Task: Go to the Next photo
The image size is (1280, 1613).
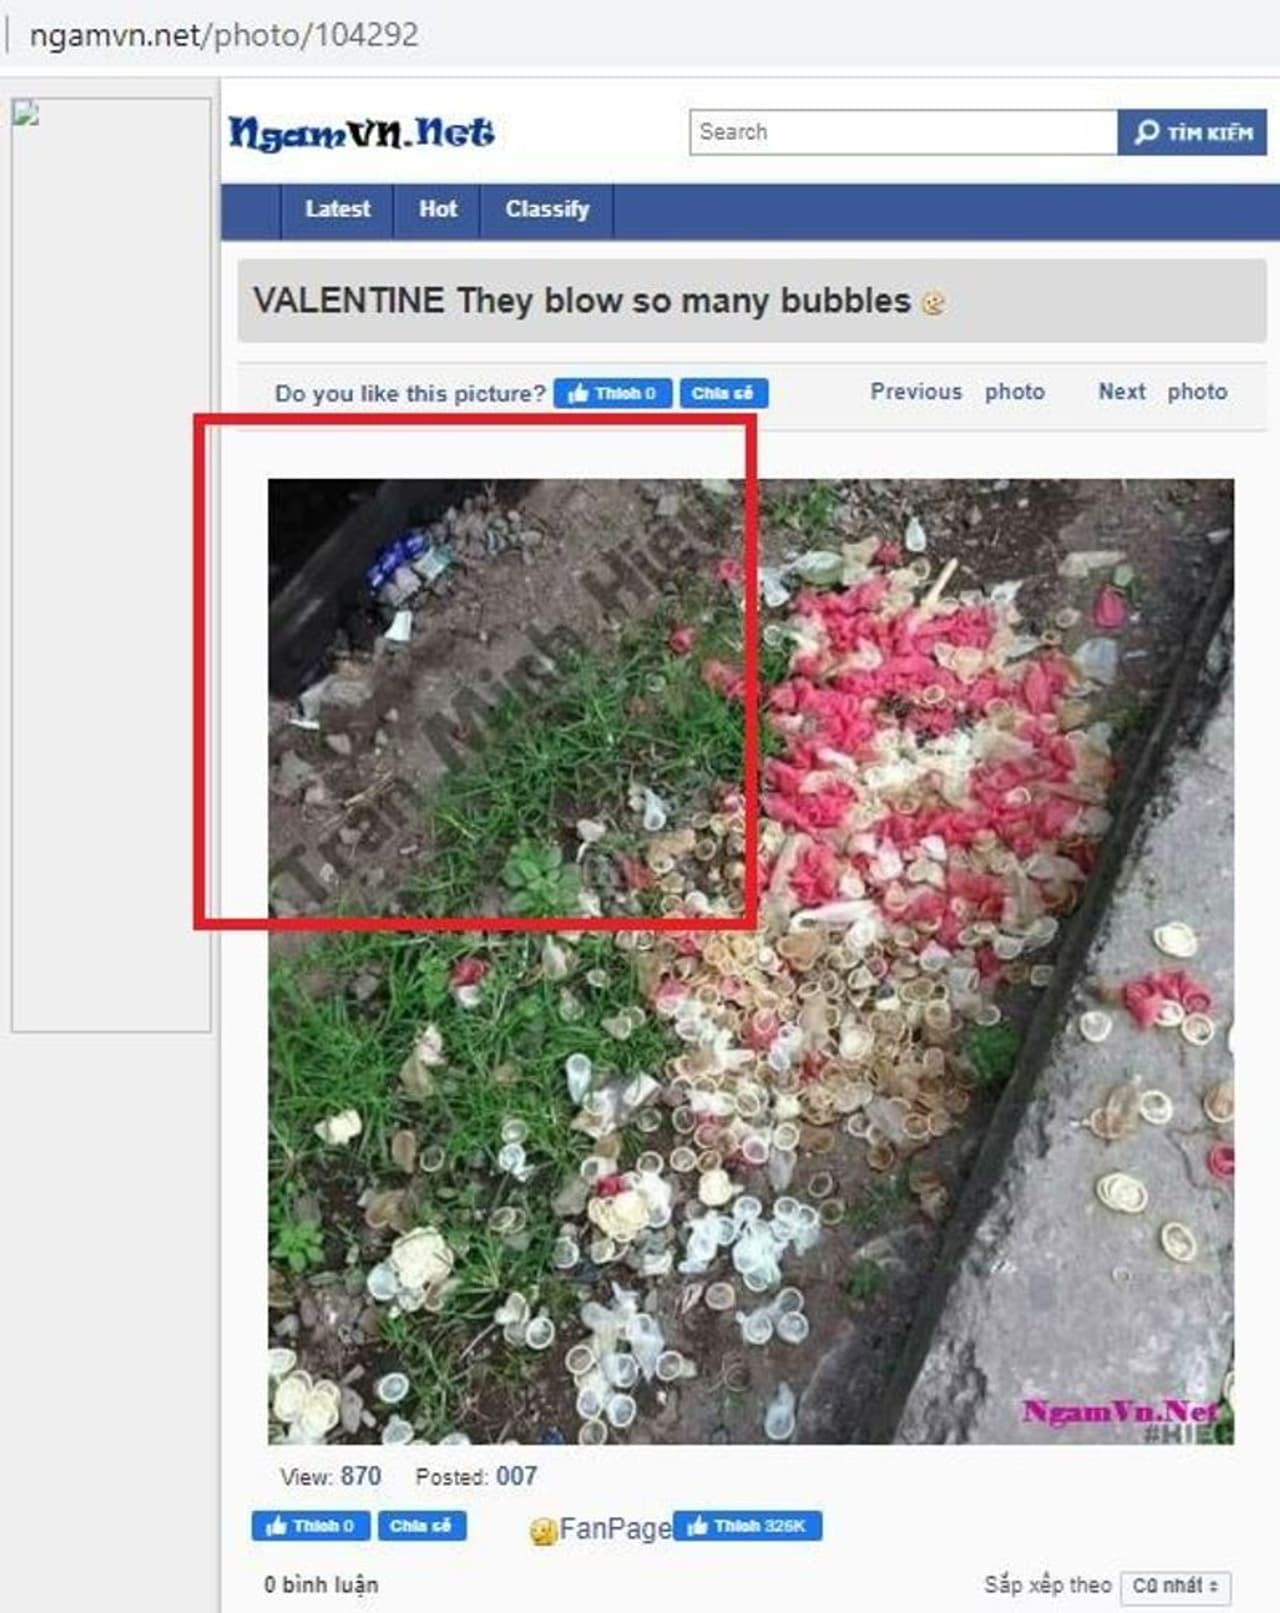Action: pyautogui.click(x=1162, y=392)
